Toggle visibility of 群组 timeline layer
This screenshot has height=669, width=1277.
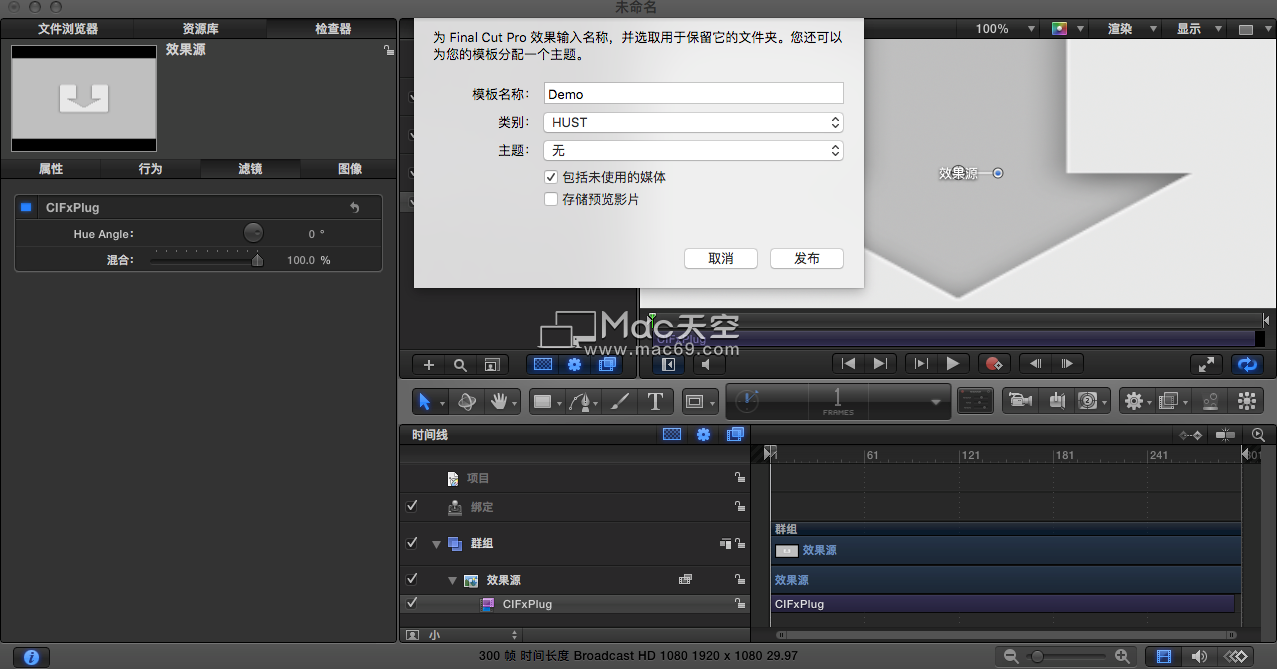[411, 543]
